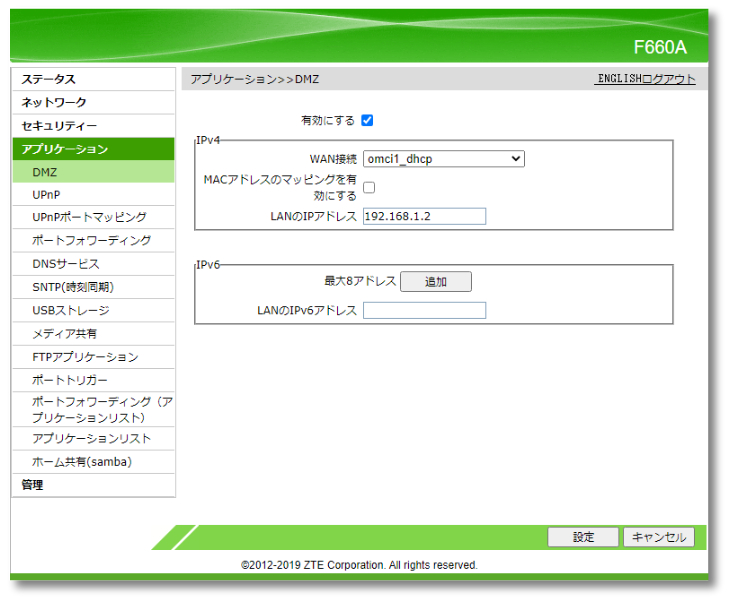Click the キャンセル button
Screen dimensions: 732x604
[x=659, y=537]
